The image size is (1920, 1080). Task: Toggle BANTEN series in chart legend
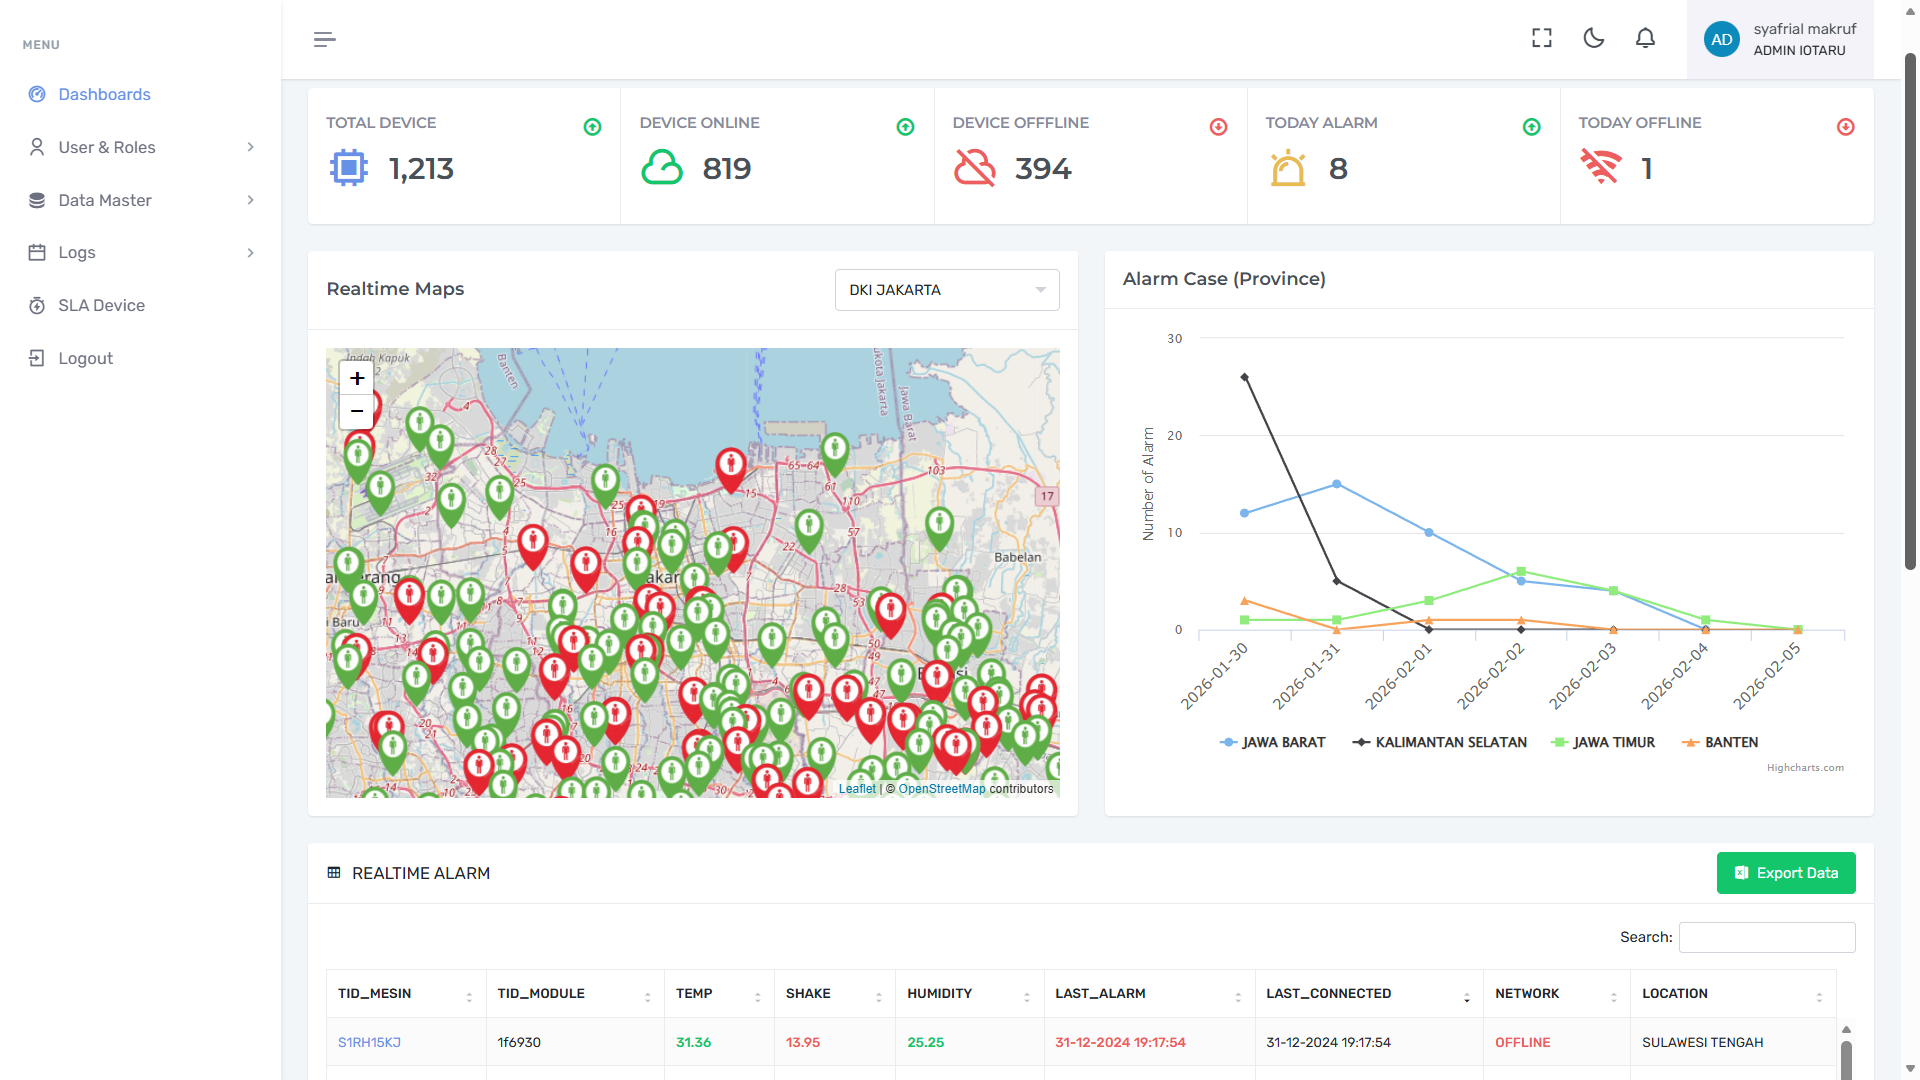click(x=1720, y=742)
